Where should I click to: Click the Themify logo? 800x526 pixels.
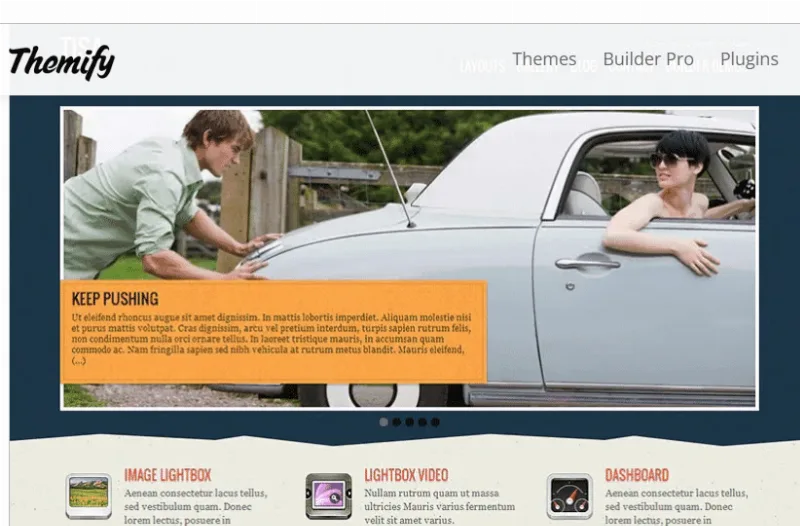click(62, 62)
